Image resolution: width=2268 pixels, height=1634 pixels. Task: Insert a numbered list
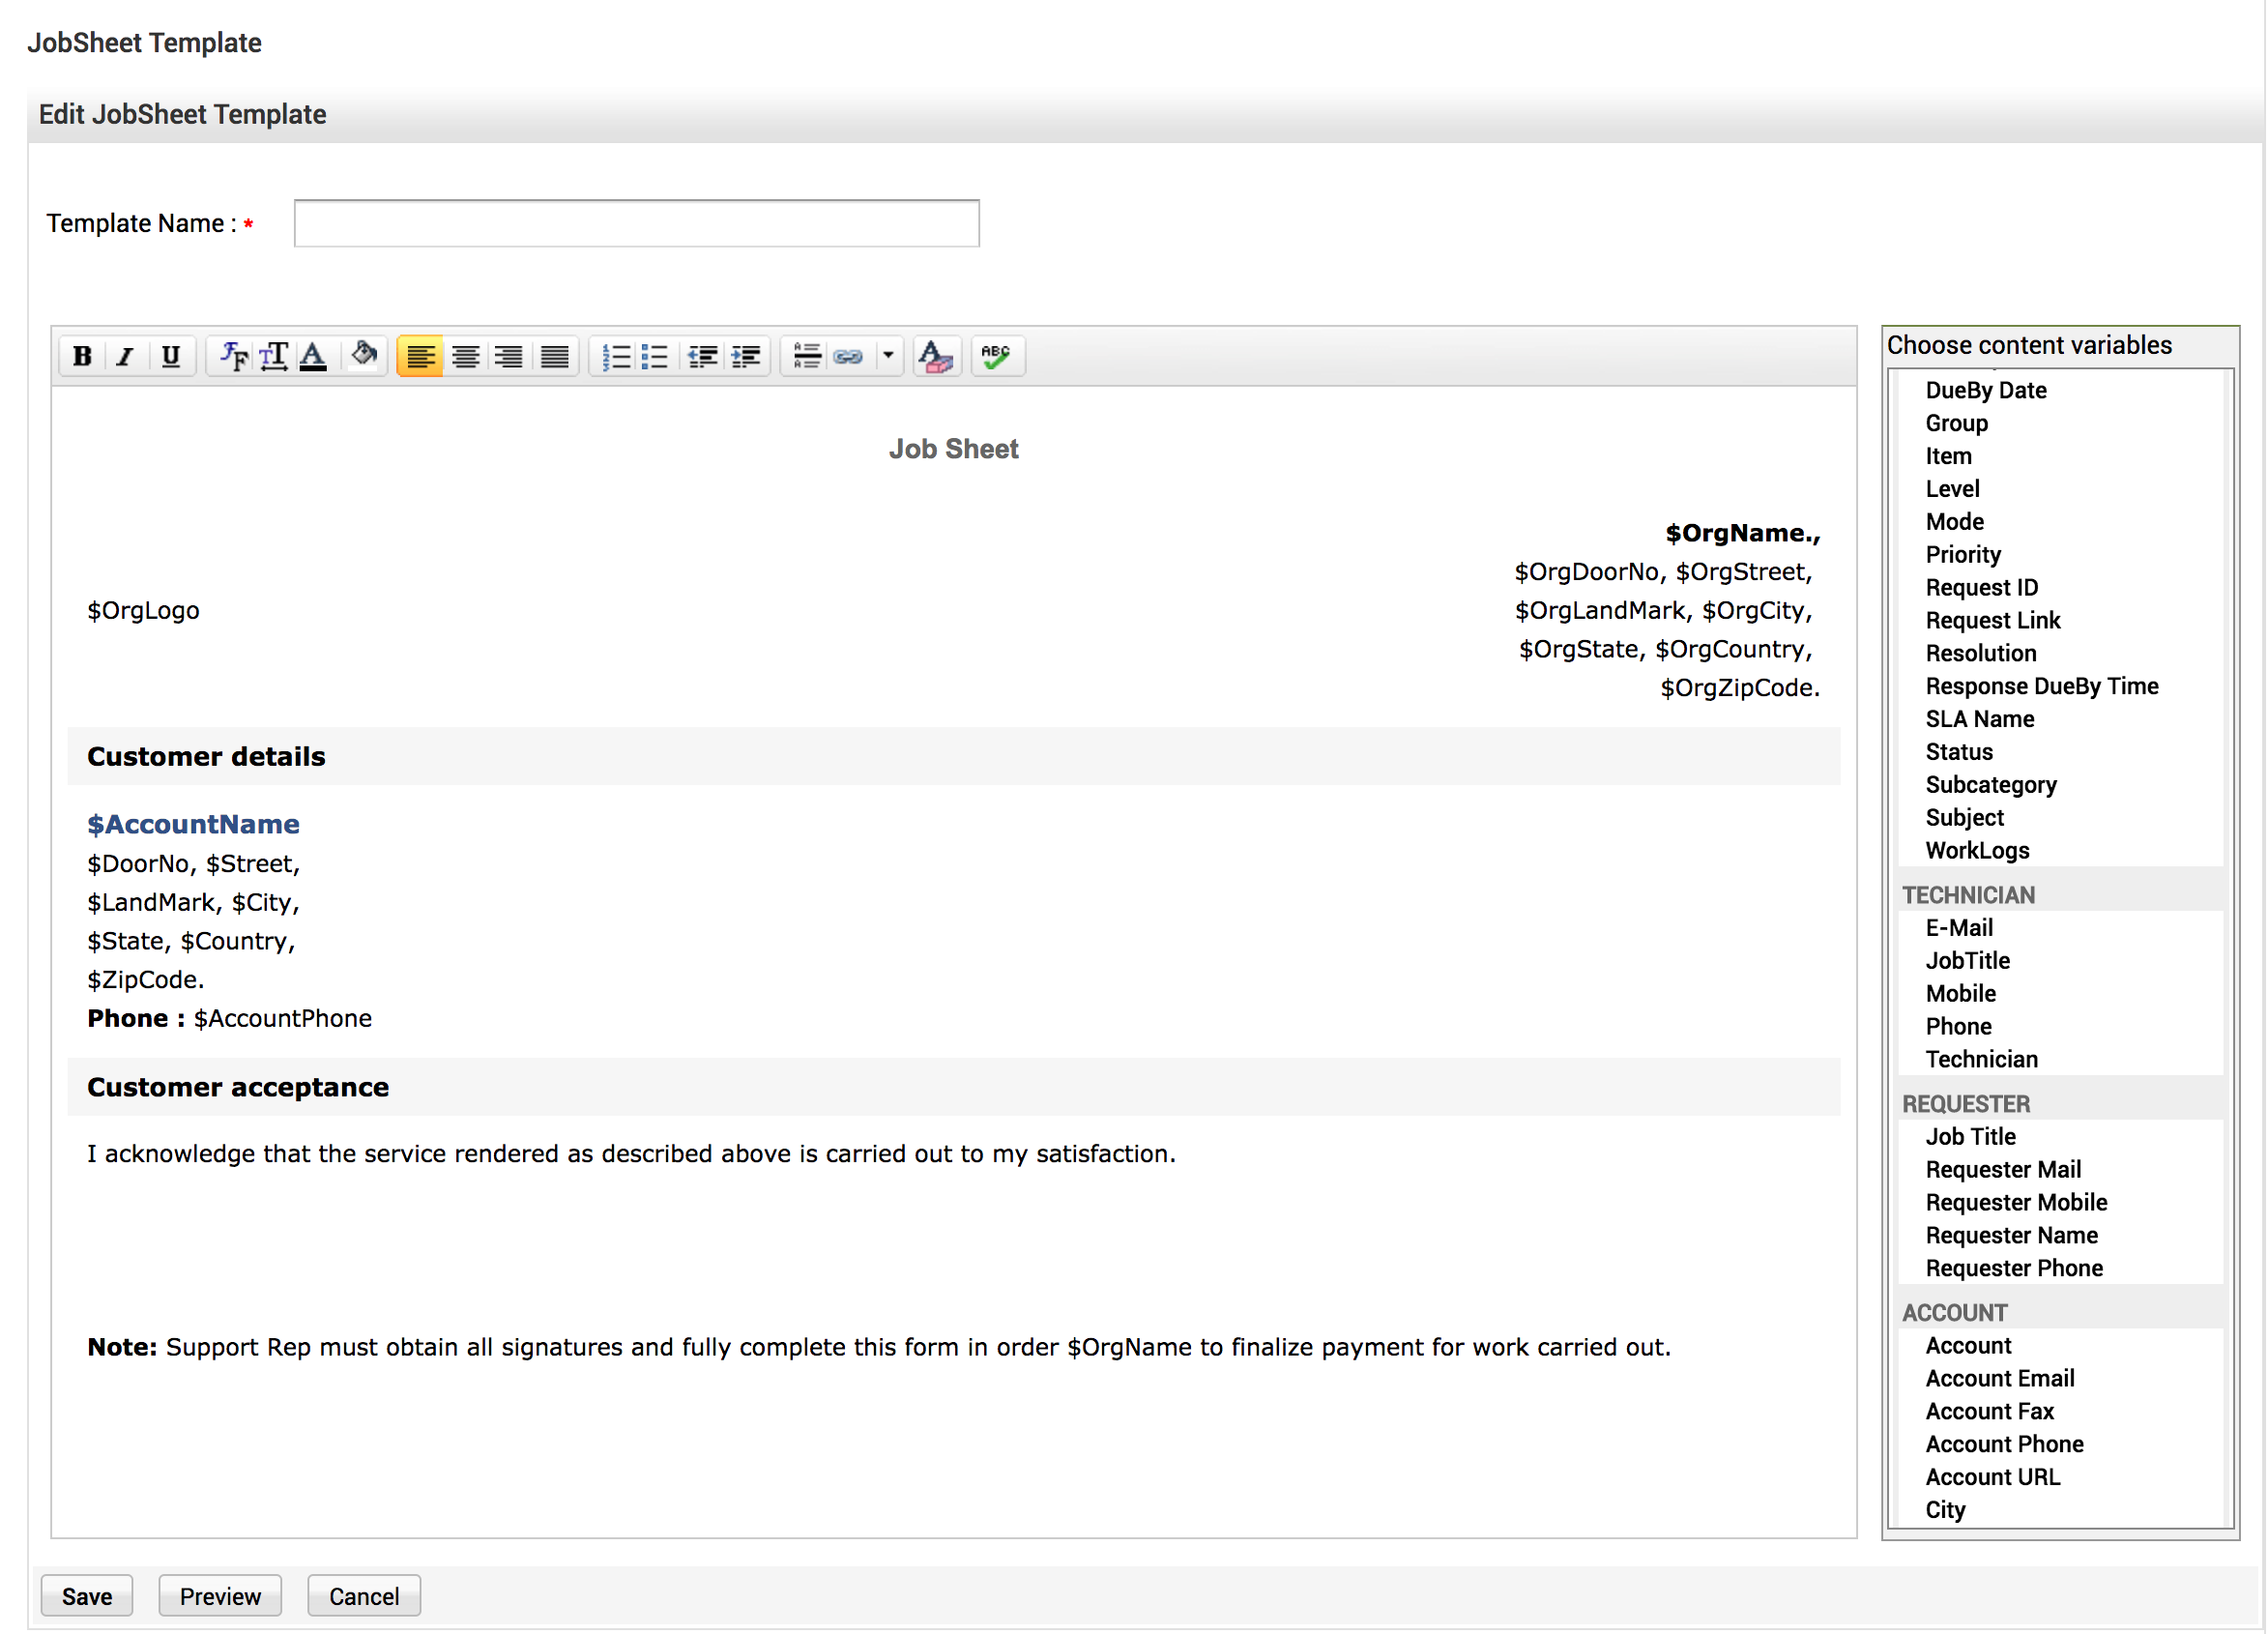point(616,356)
